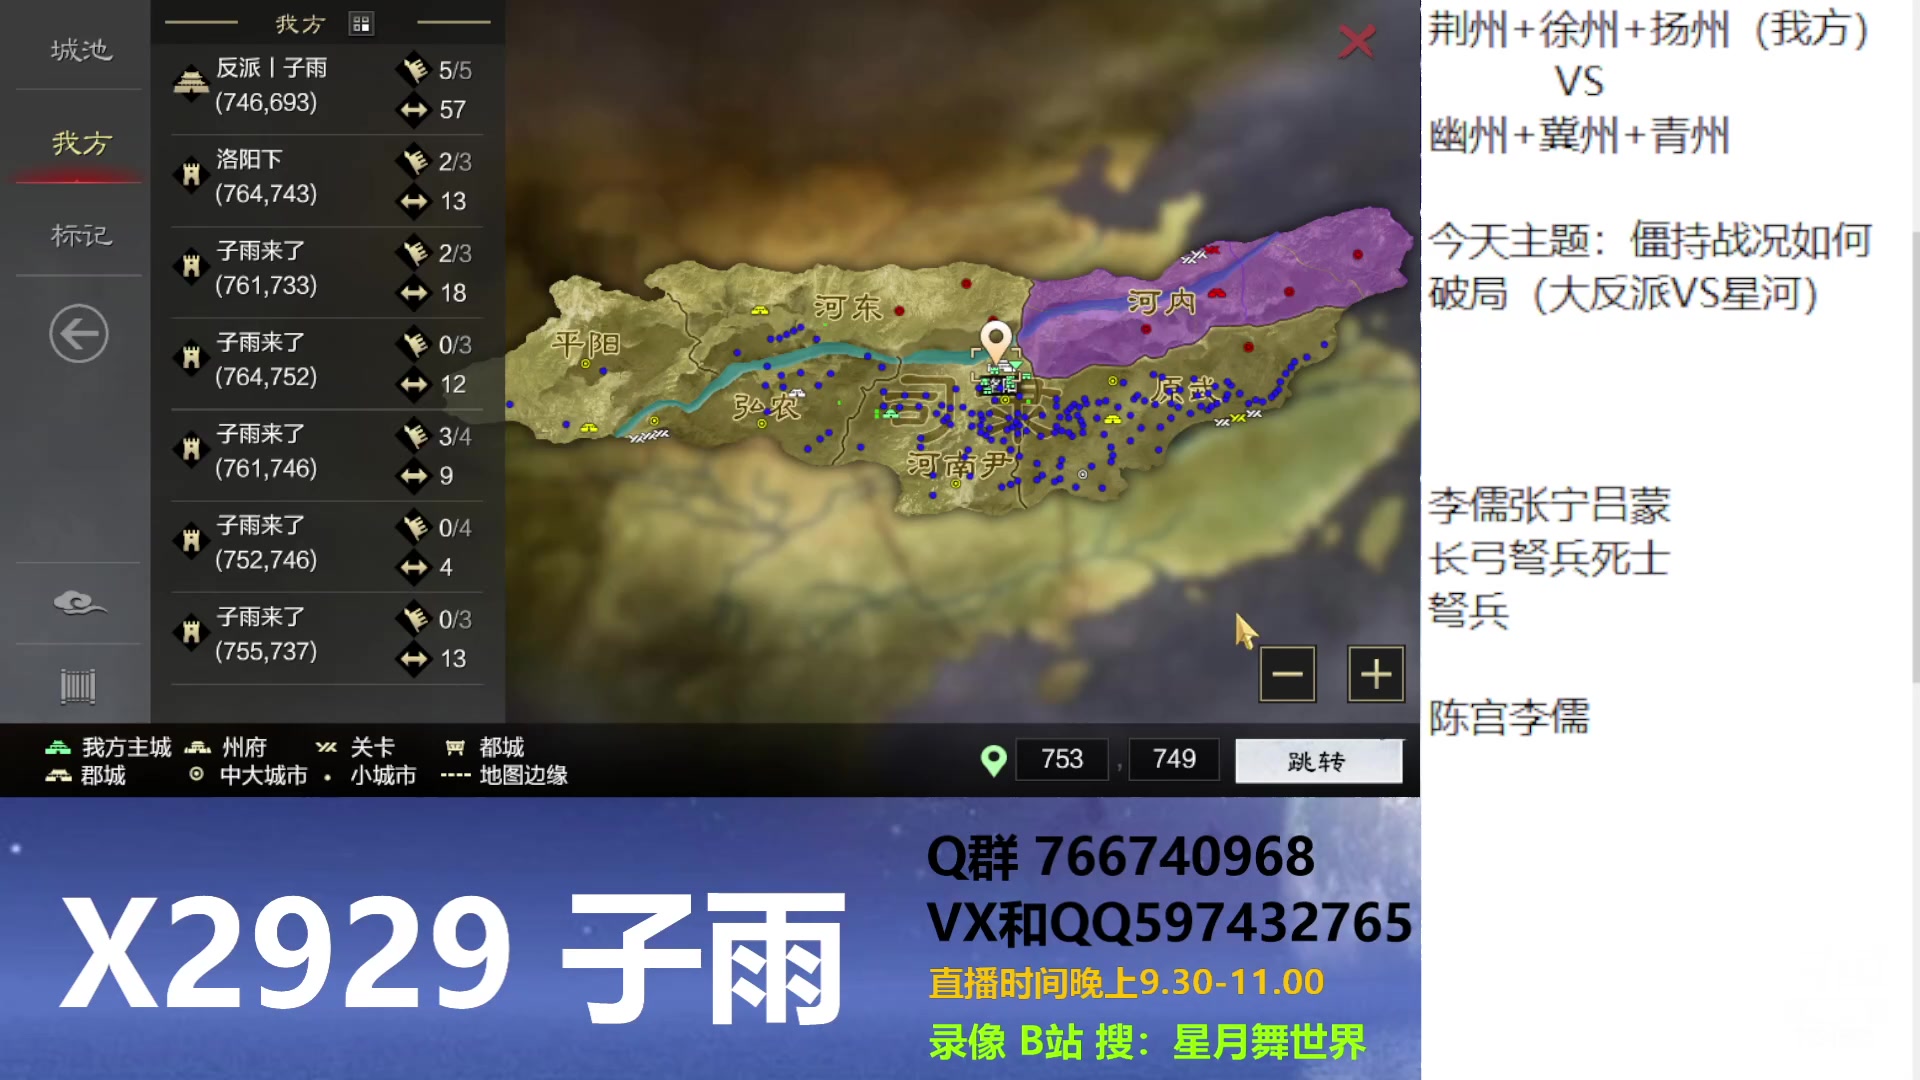The width and height of the screenshot is (1920, 1080).
Task: Click distance arrow icon showing 9
Action: tap(413, 476)
